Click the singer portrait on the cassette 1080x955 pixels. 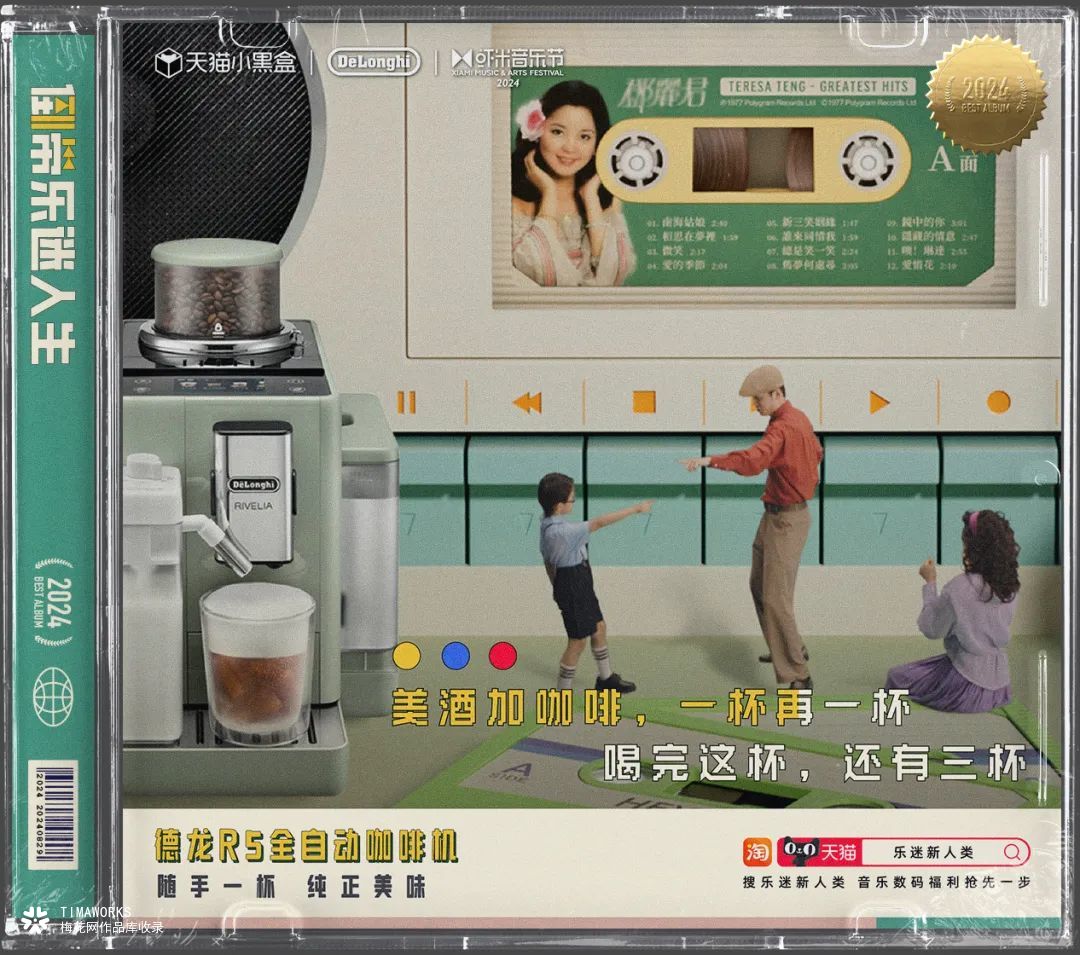[x=570, y=184]
